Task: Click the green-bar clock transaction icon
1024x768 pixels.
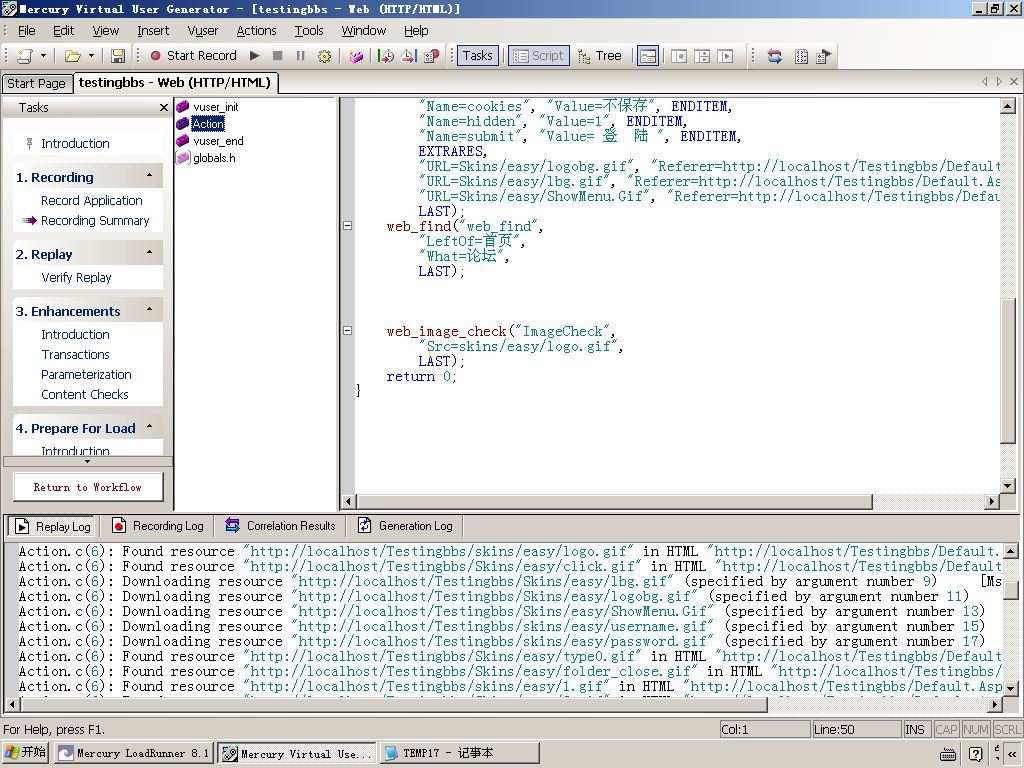Action: (x=386, y=56)
